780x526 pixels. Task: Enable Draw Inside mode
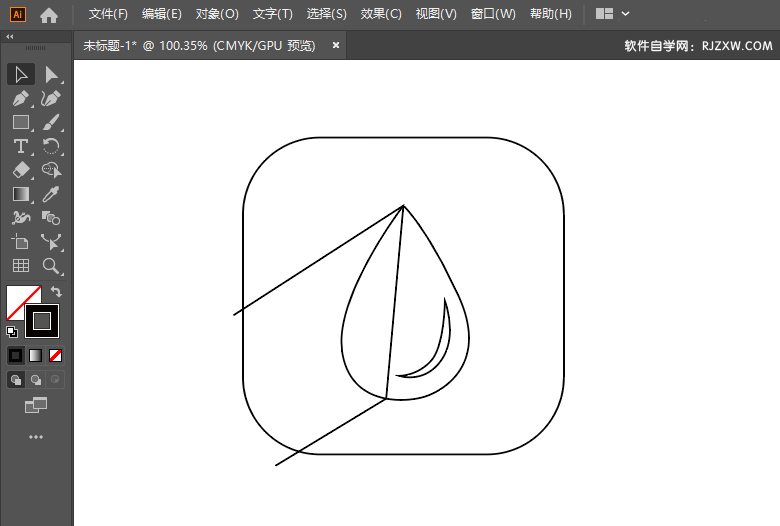pyautogui.click(x=55, y=380)
